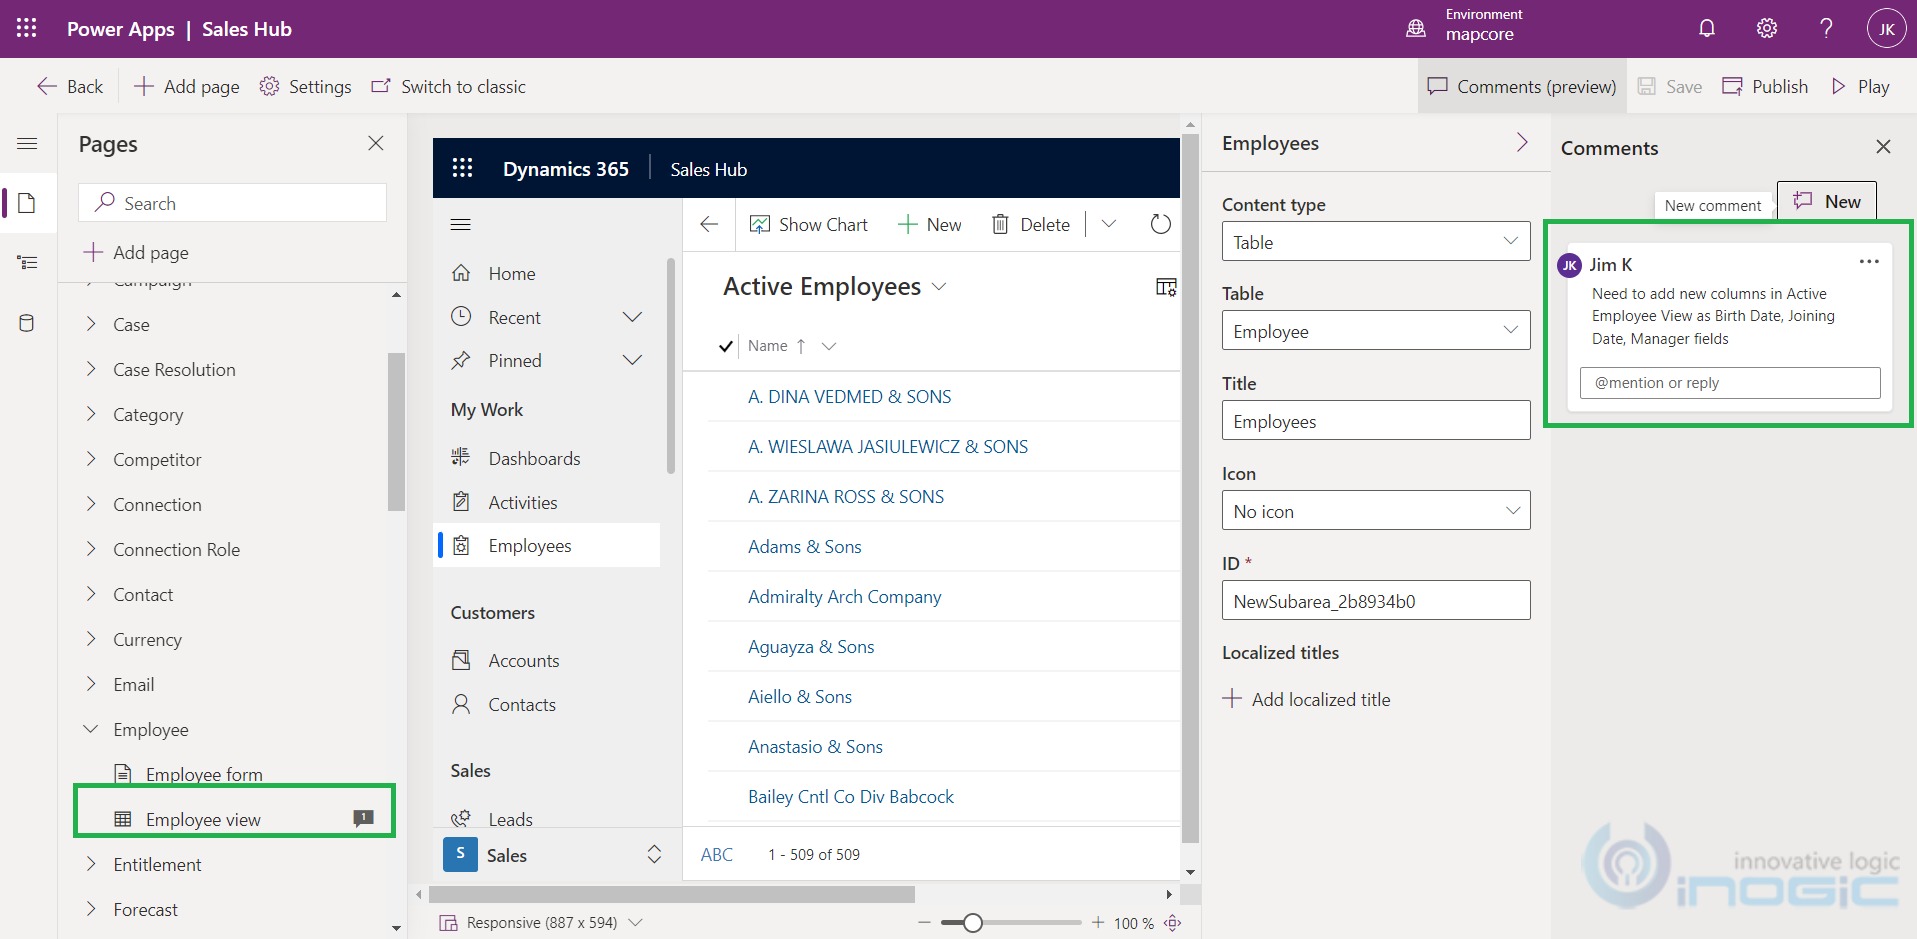Image resolution: width=1917 pixels, height=939 pixels.
Task: Open the Power Apps app launcher waffle
Action: [x=27, y=29]
